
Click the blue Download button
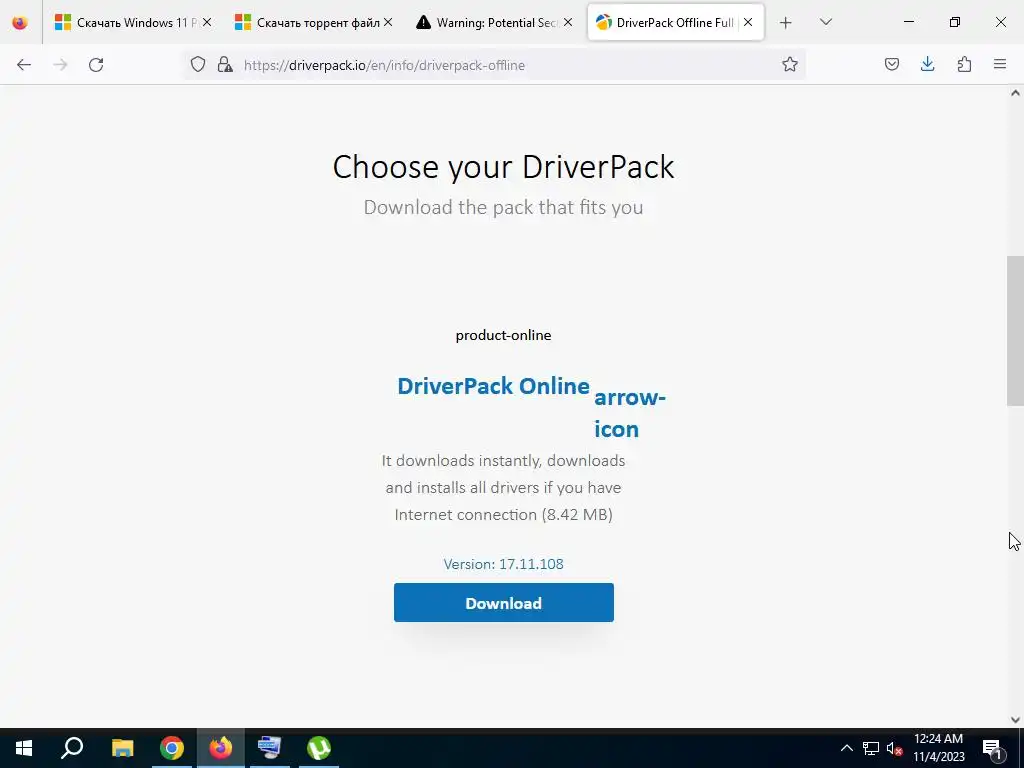pyautogui.click(x=504, y=603)
